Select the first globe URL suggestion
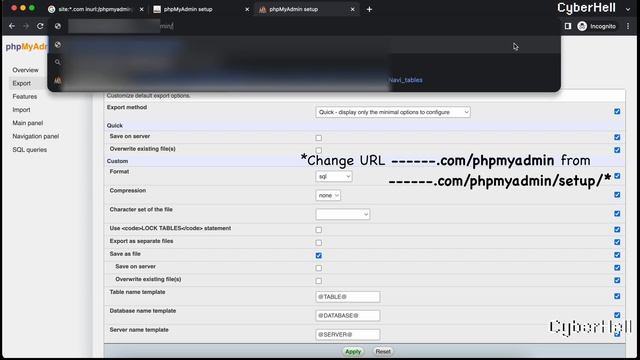640x360 pixels. 304,45
